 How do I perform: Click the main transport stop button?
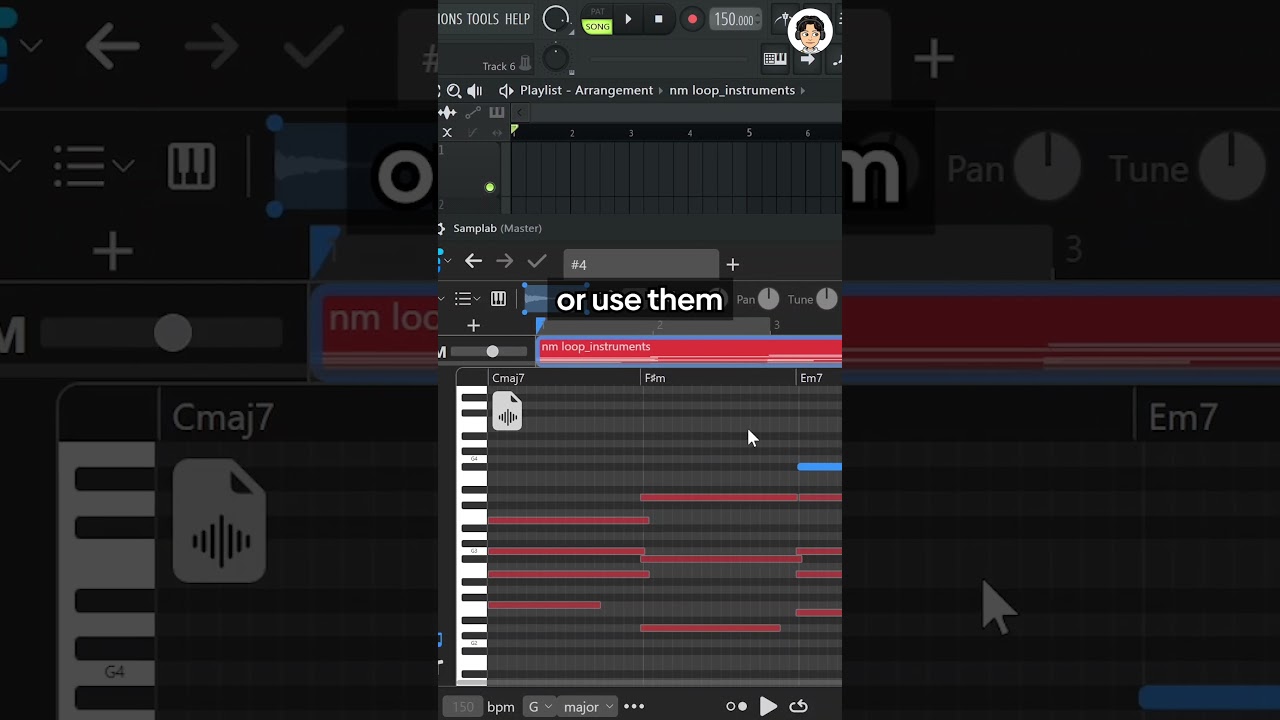[658, 19]
